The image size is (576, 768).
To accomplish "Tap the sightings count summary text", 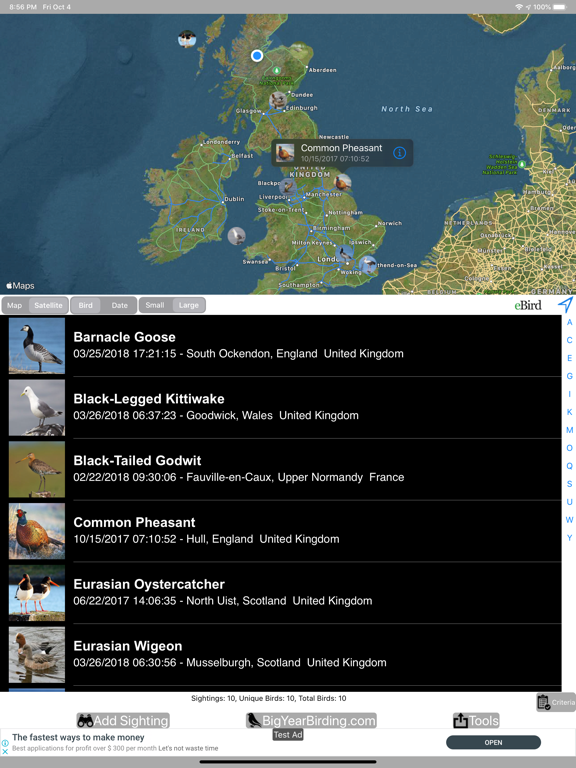I will tap(268, 698).
